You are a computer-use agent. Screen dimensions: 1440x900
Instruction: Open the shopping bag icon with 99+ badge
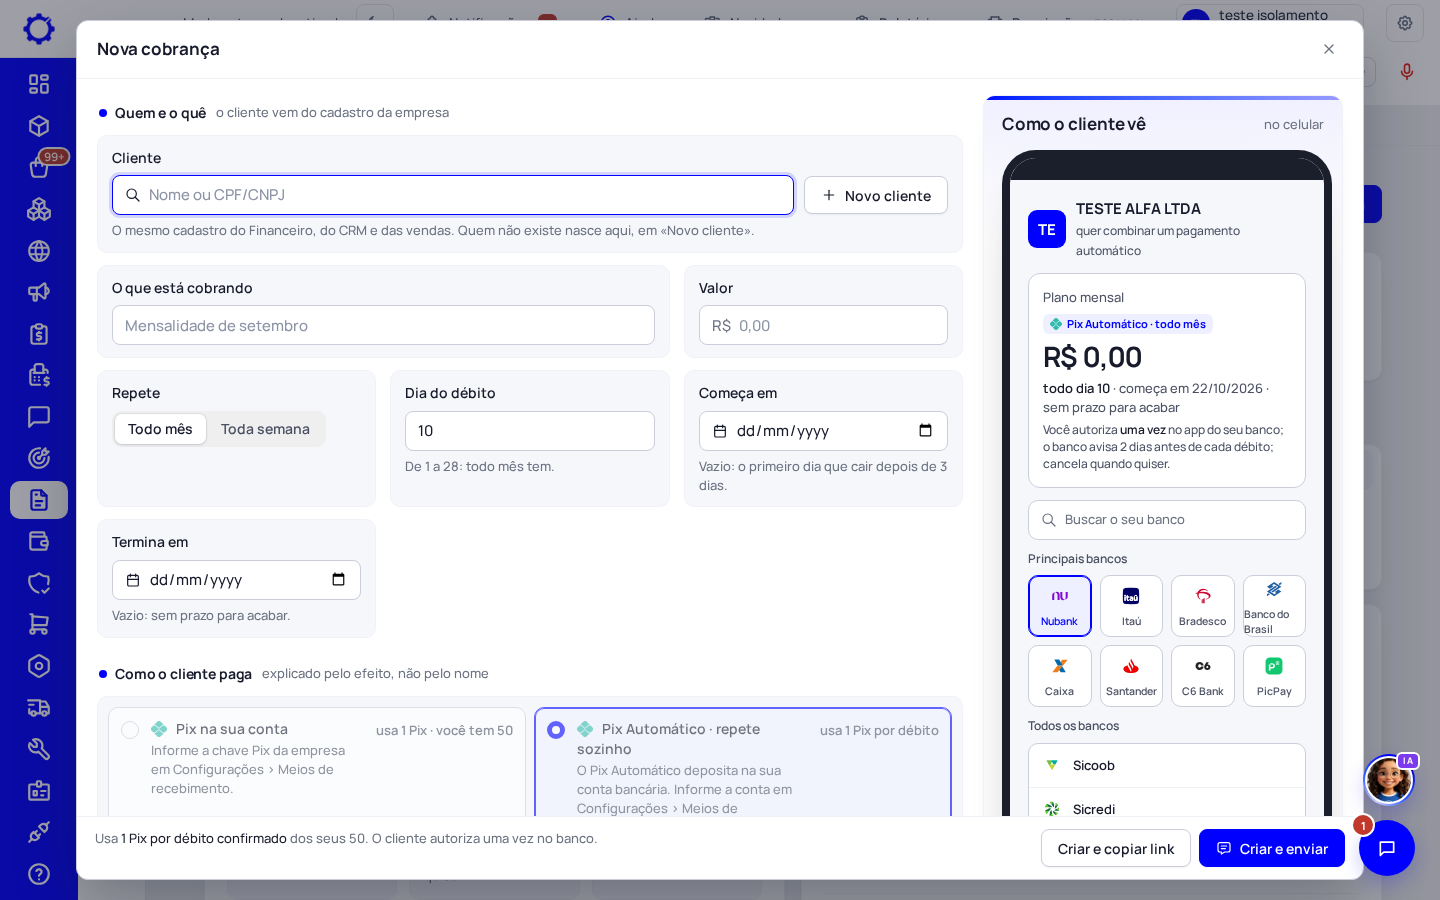tap(39, 167)
